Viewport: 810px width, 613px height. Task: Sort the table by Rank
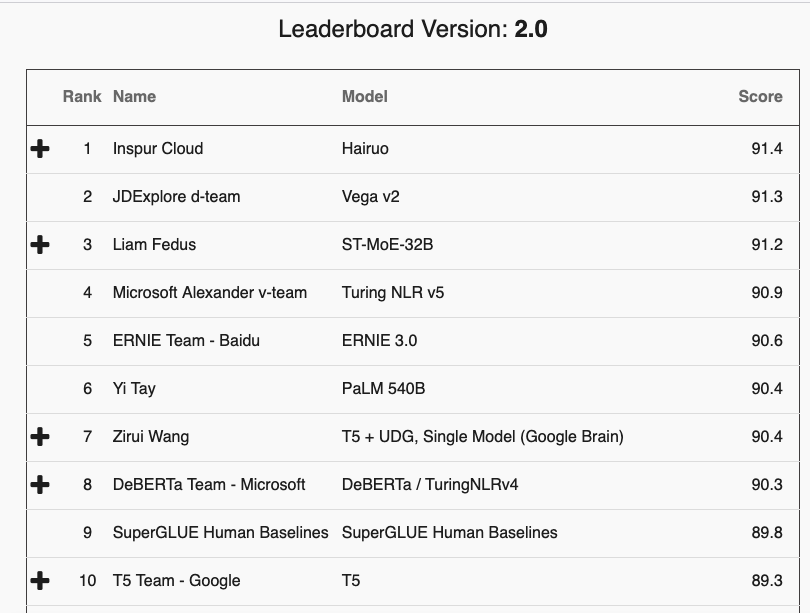coord(83,97)
